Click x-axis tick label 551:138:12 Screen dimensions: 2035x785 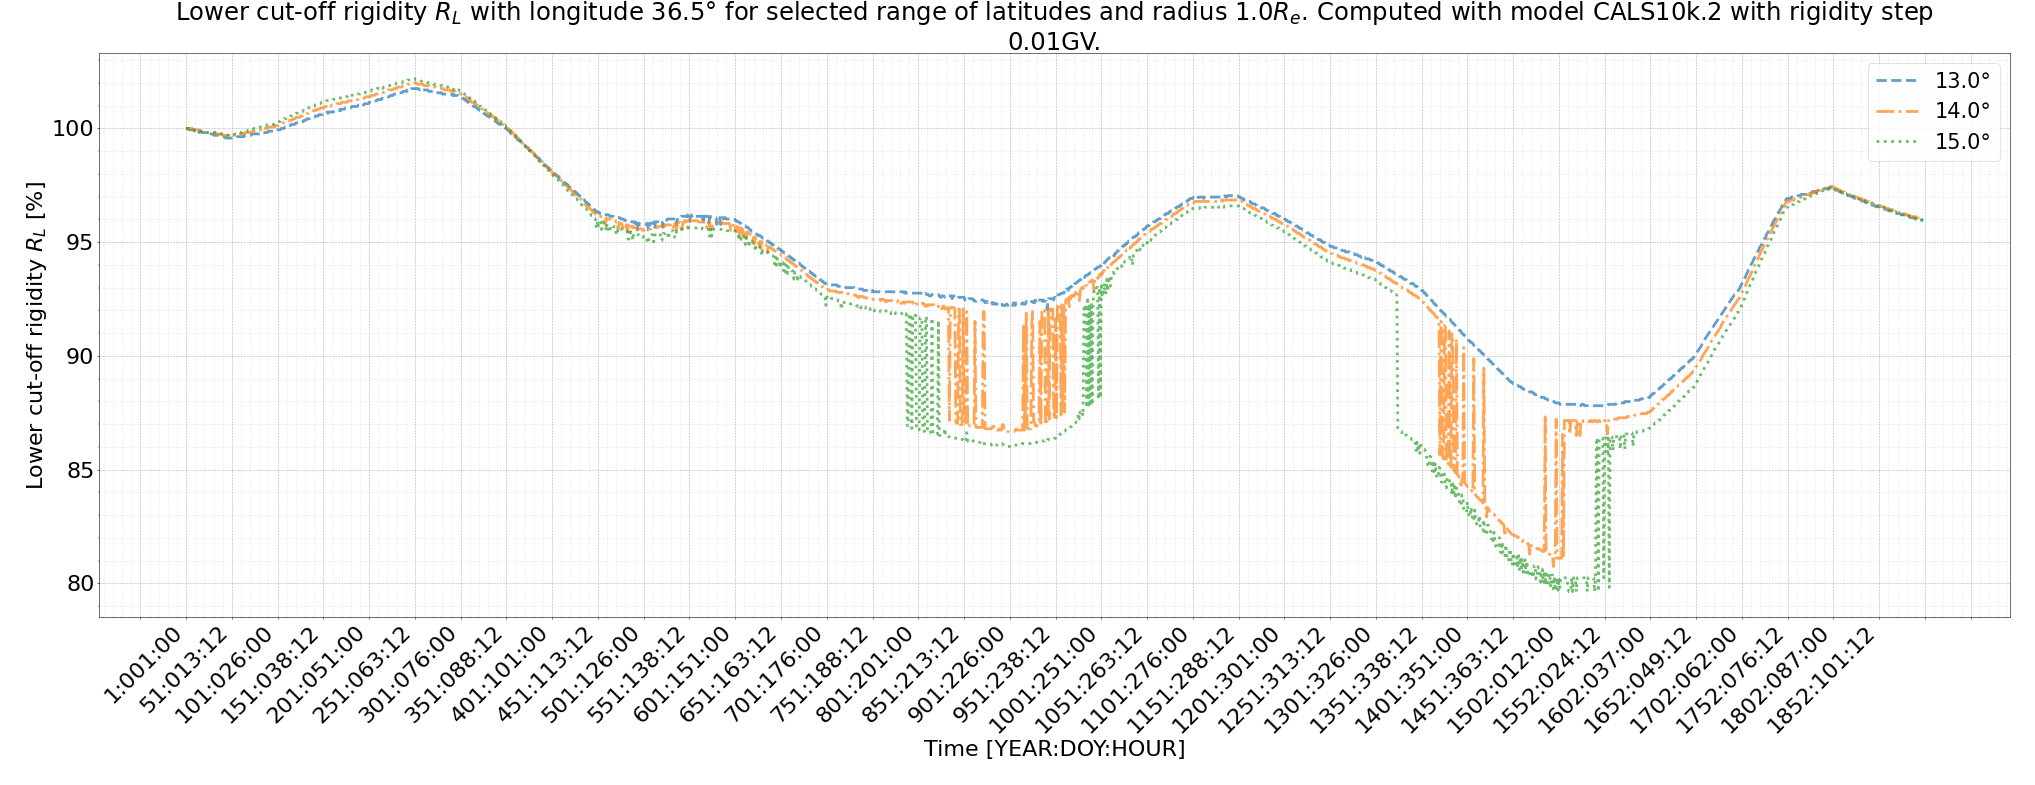[637, 676]
